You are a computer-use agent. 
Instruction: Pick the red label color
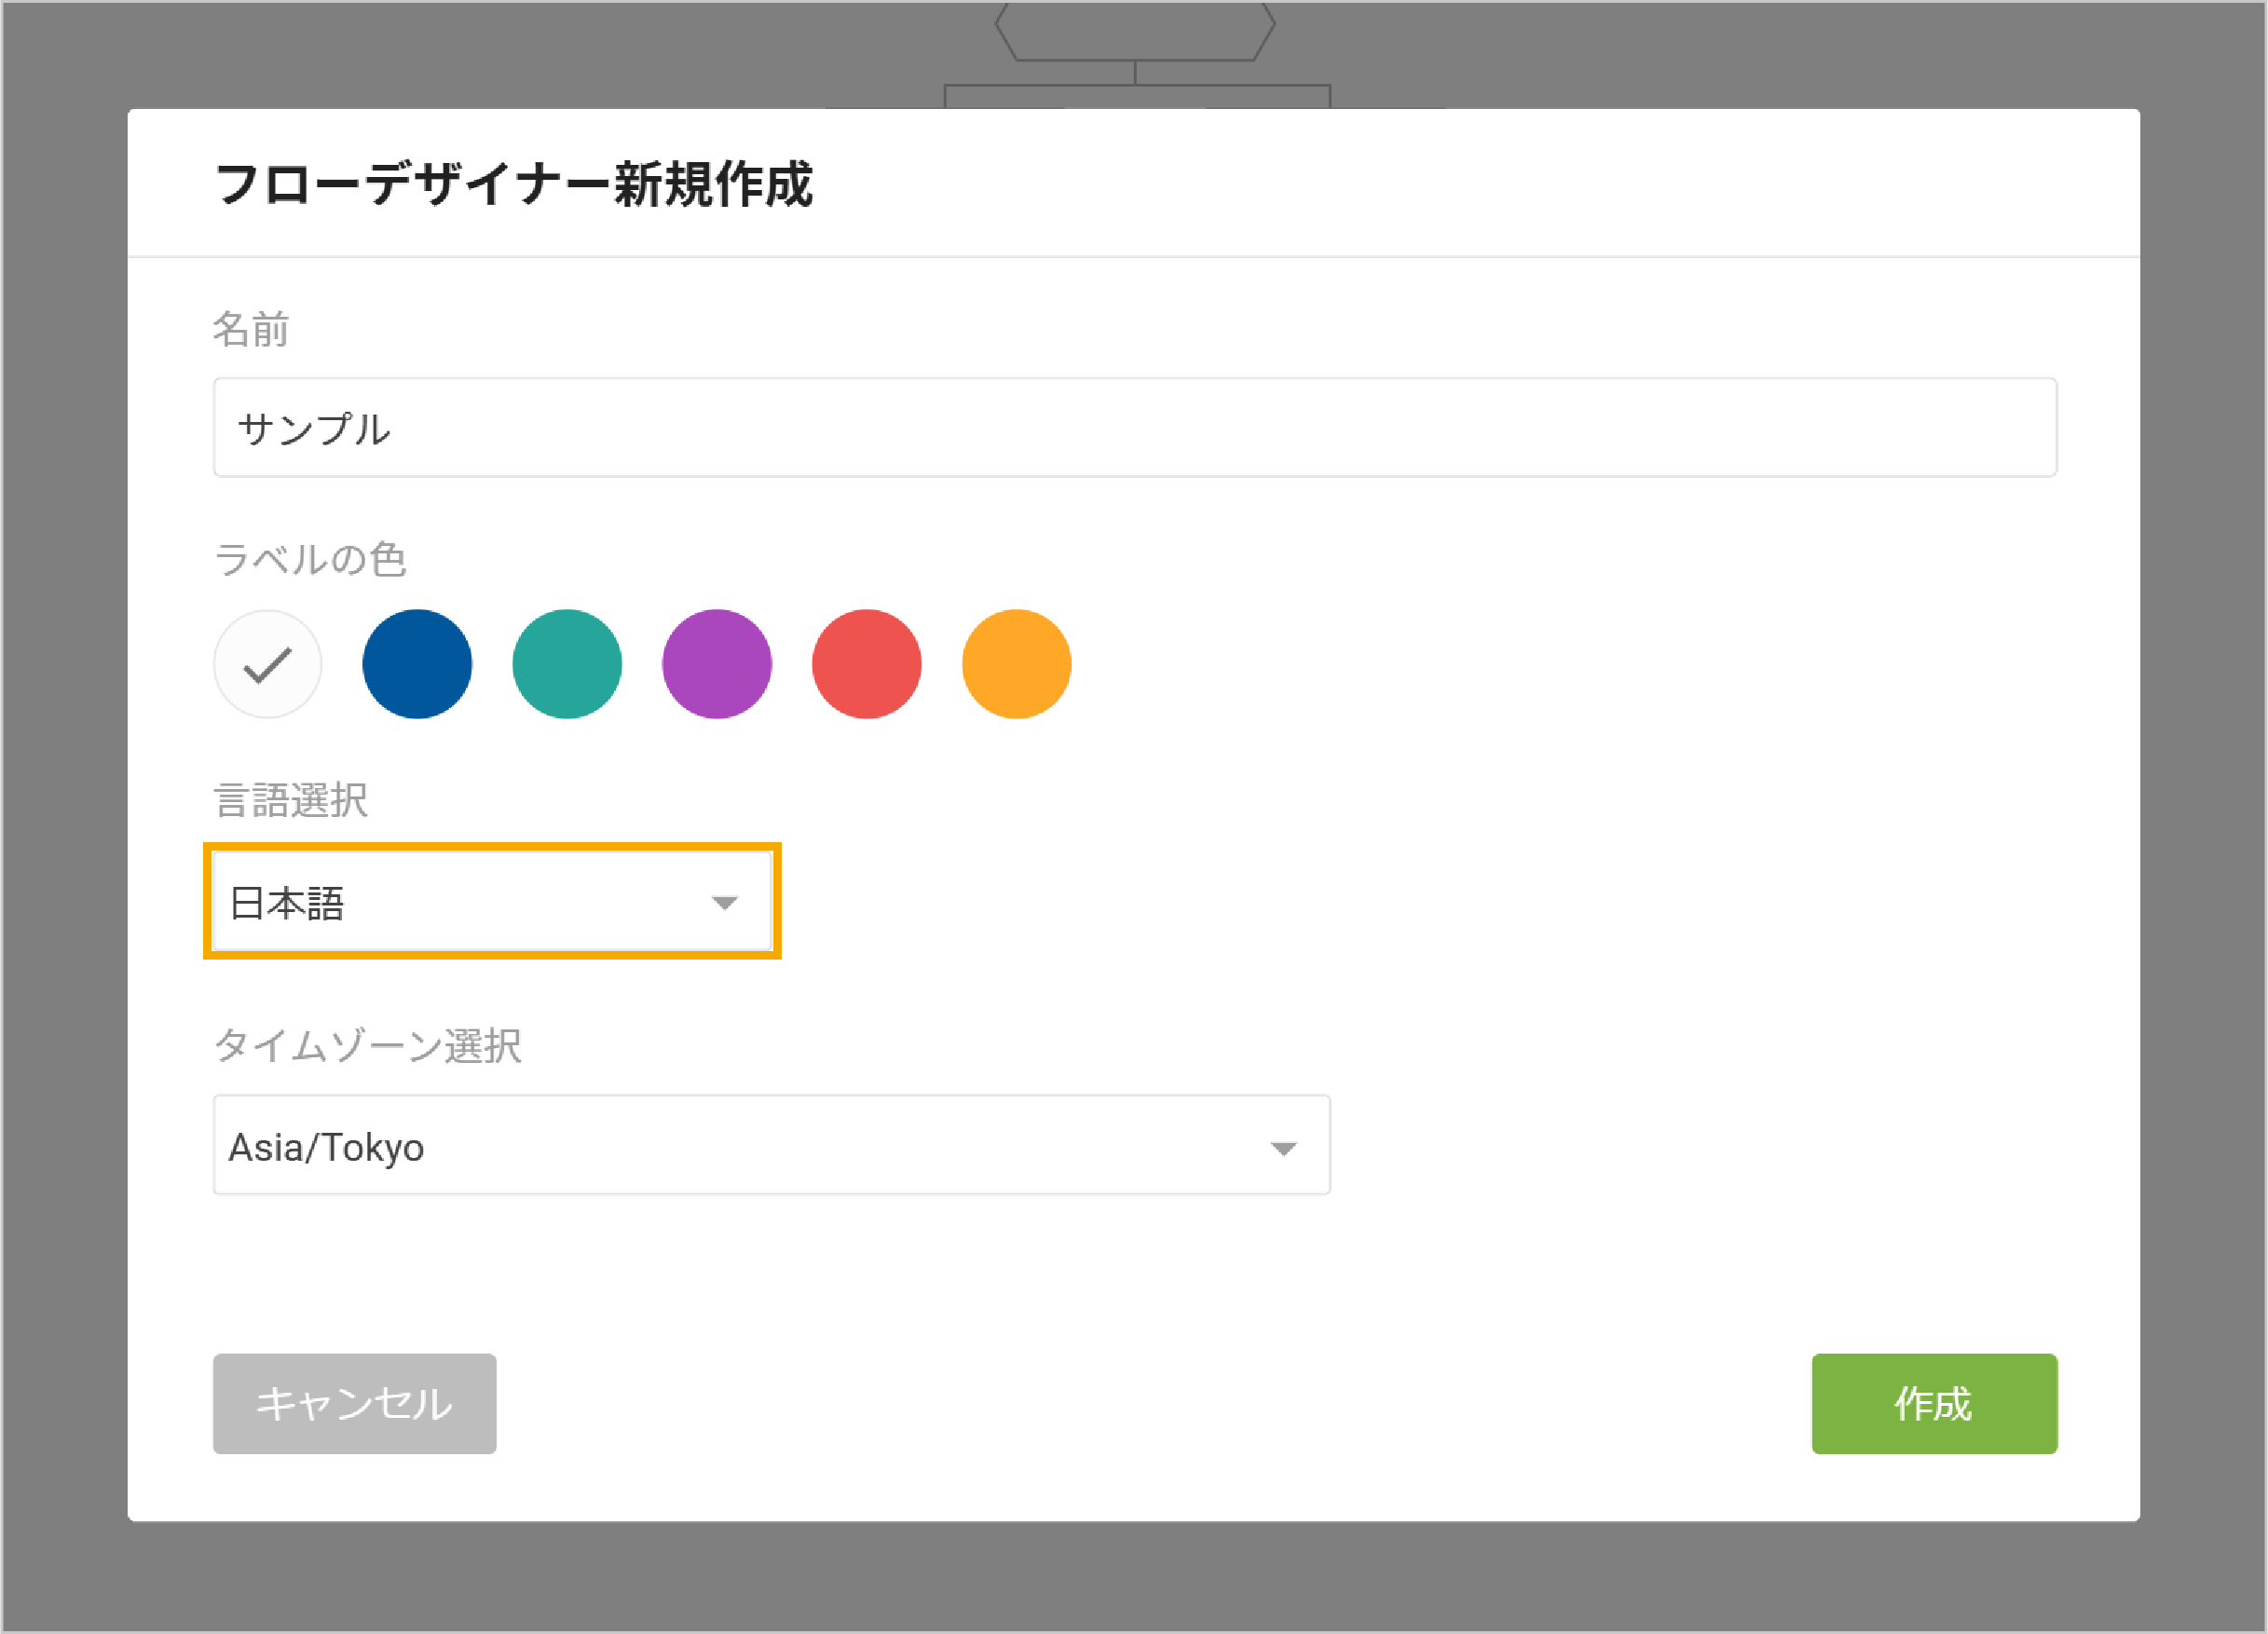(867, 664)
